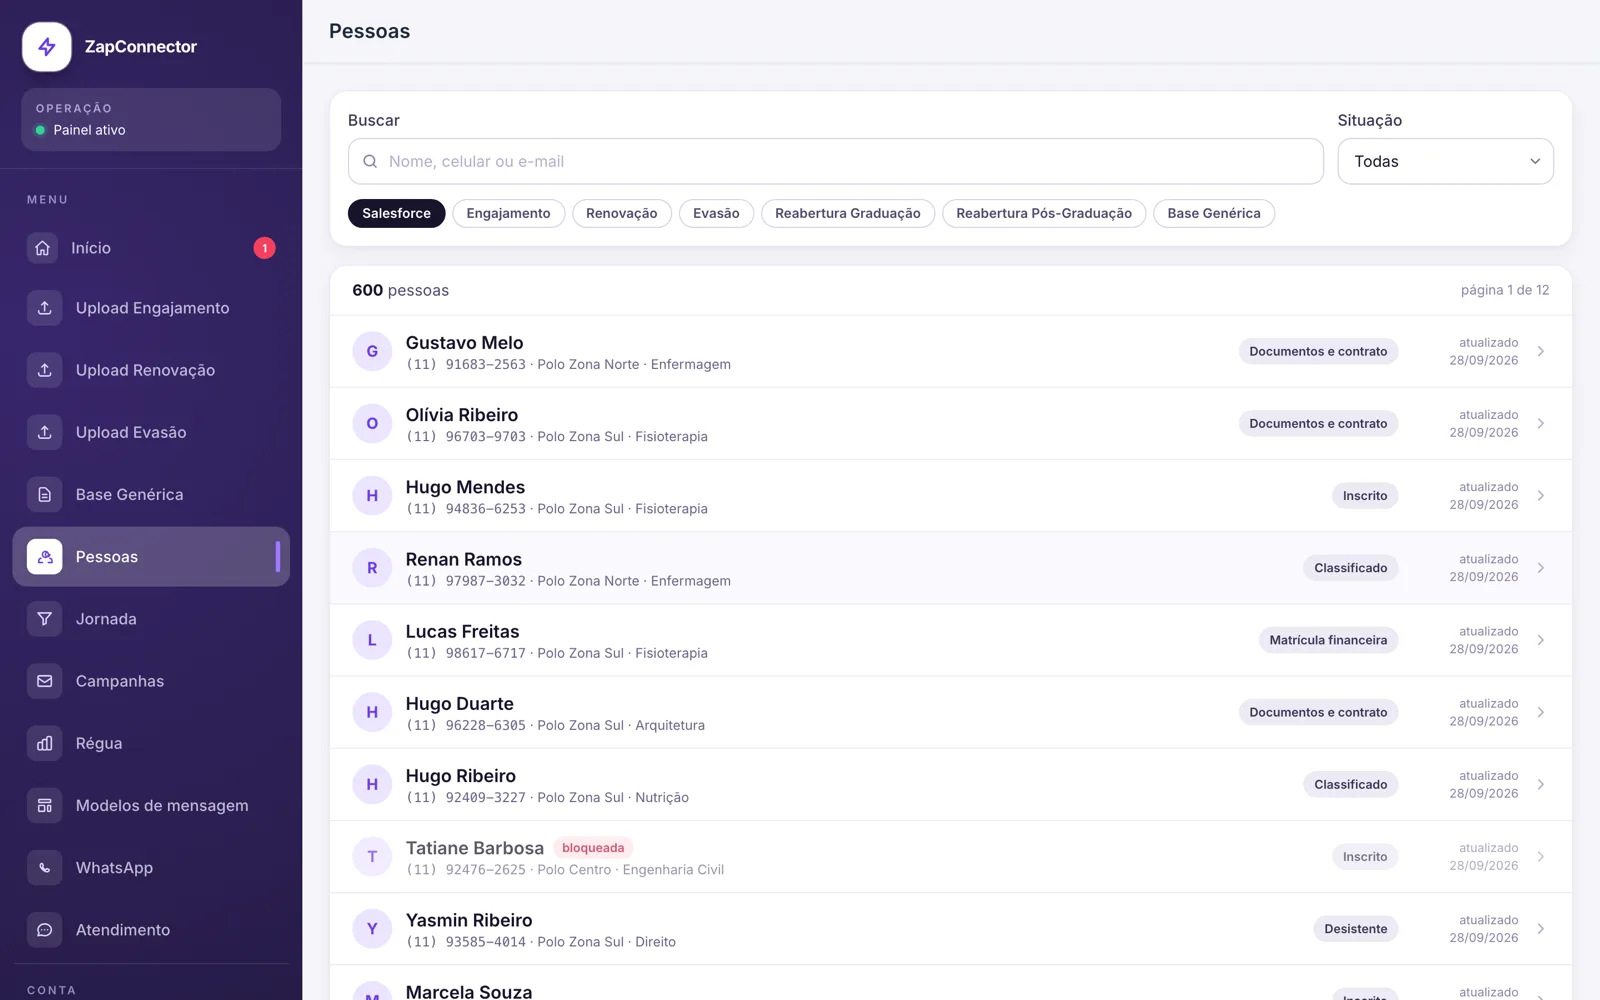1600x1000 pixels.
Task: Expand Hugo Mendes row chevron
Action: 1541,495
